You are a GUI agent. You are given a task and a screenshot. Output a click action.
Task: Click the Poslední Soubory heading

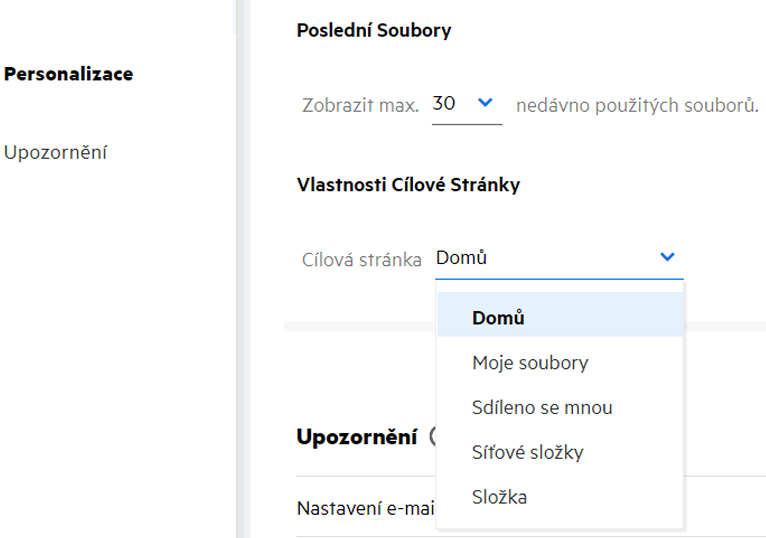374,30
